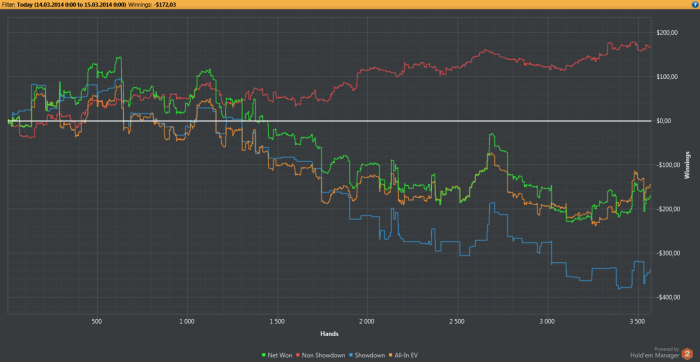
Task: Click the 1 000 hands axis tick label
Action: (187, 321)
